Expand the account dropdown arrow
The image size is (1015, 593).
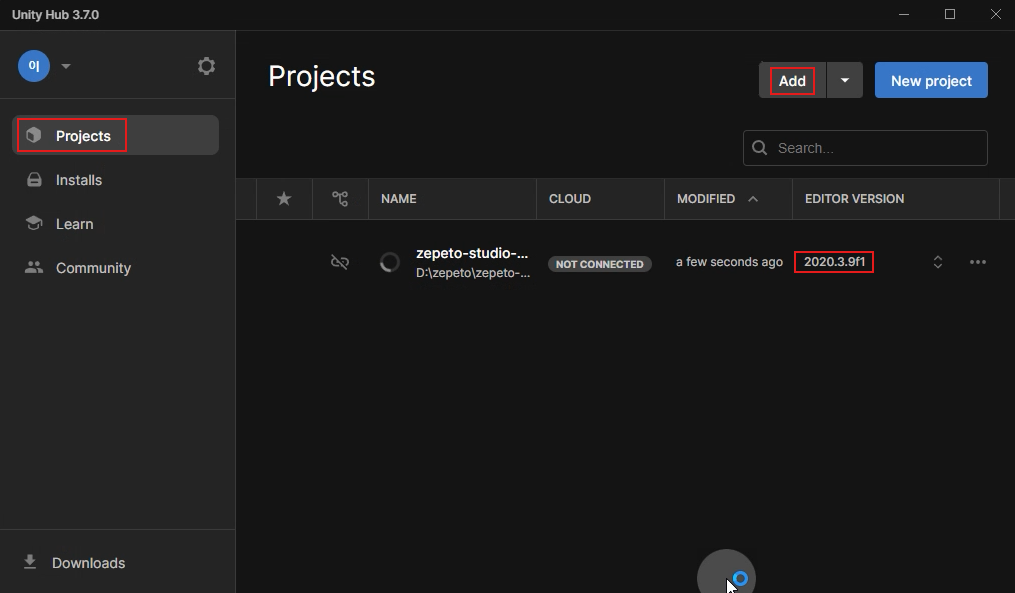click(65, 66)
